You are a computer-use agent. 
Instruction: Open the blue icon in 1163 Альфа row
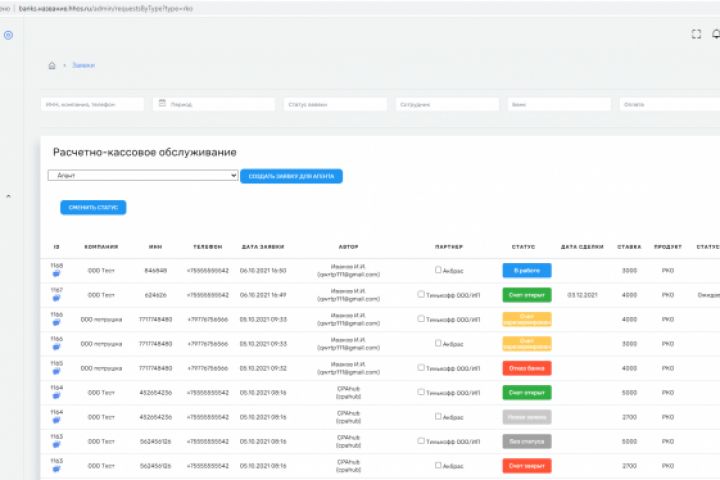point(56,469)
